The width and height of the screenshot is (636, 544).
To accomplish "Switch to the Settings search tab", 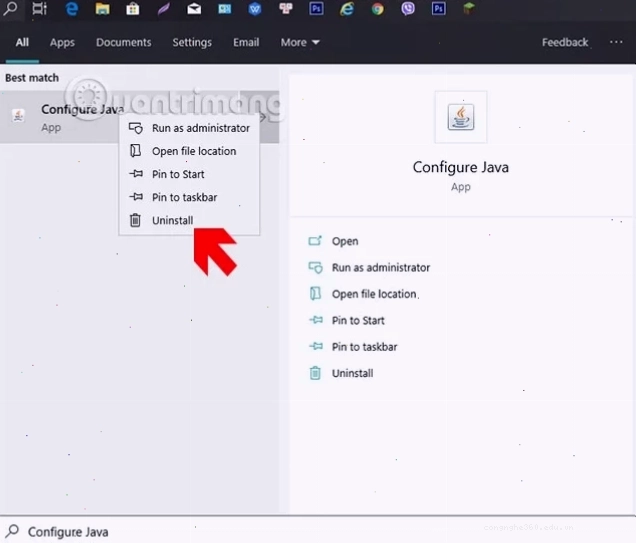I will pos(192,42).
